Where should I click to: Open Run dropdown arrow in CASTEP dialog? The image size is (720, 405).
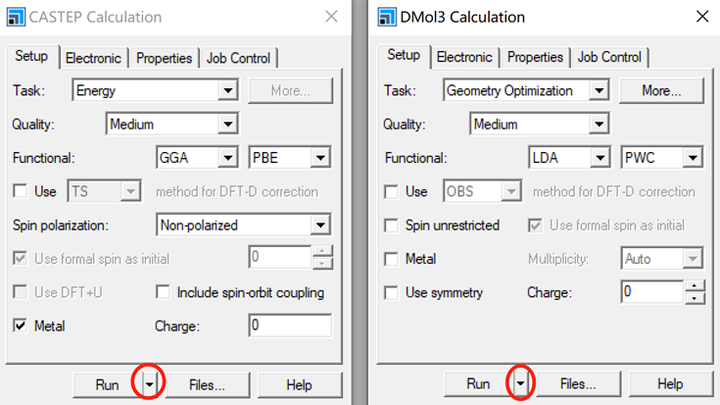(150, 384)
